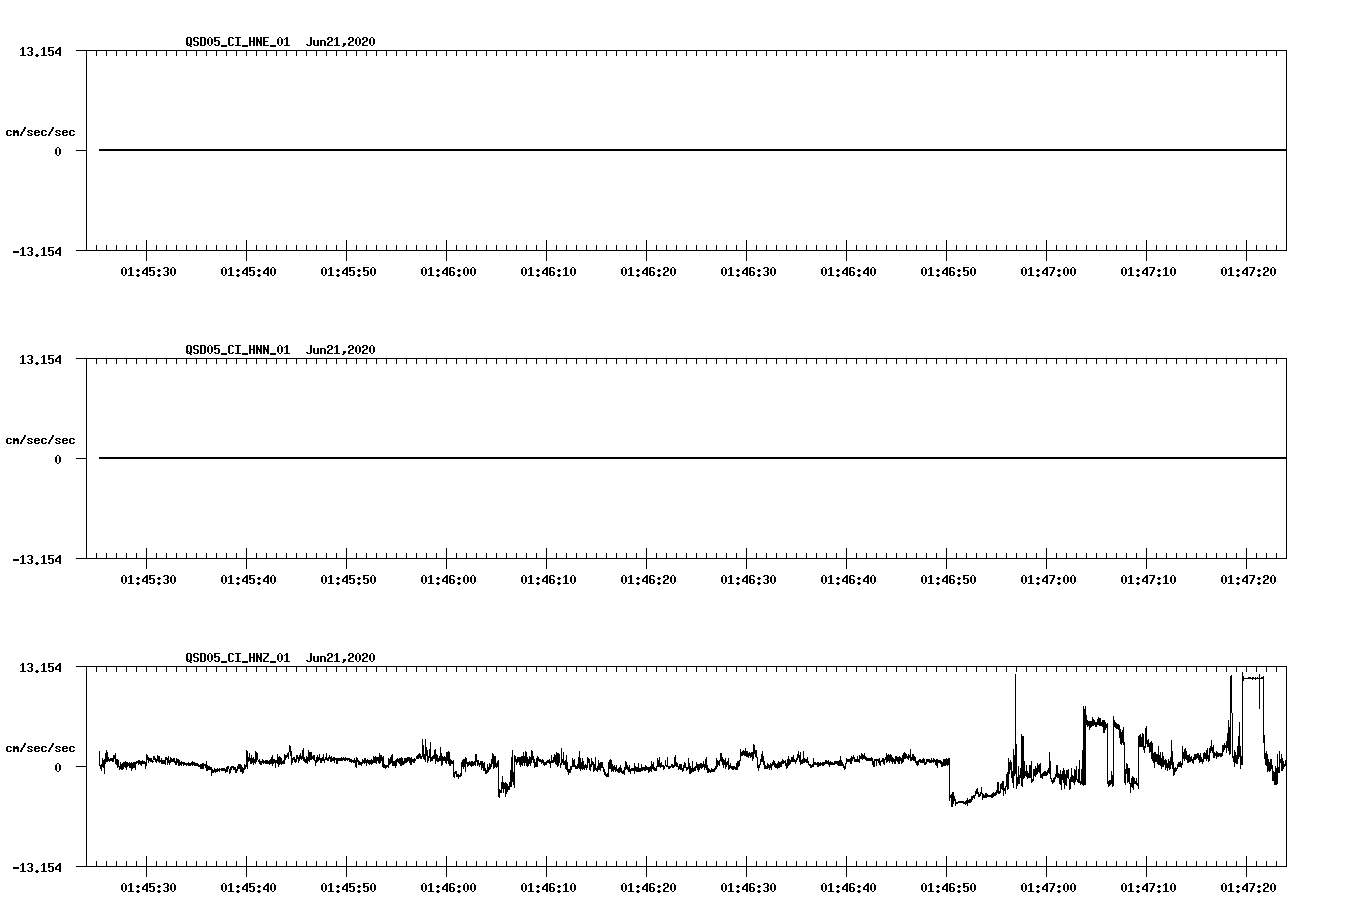Select the QSD05_CI_HNE_01 plot title
The image size is (1358, 924).
238,42
